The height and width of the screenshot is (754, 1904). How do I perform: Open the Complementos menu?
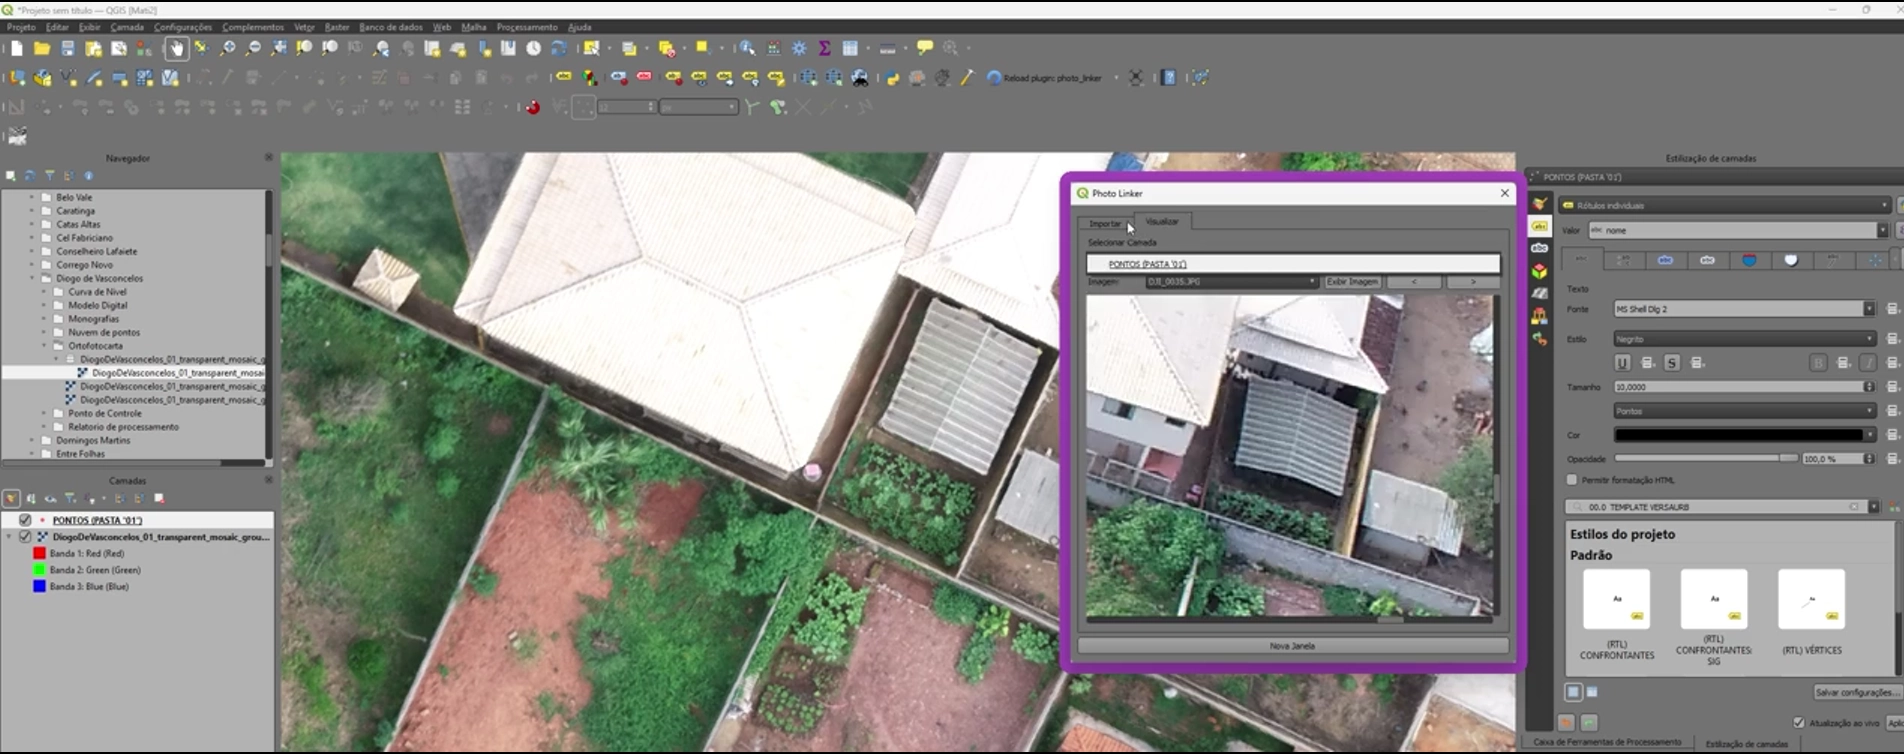[252, 27]
